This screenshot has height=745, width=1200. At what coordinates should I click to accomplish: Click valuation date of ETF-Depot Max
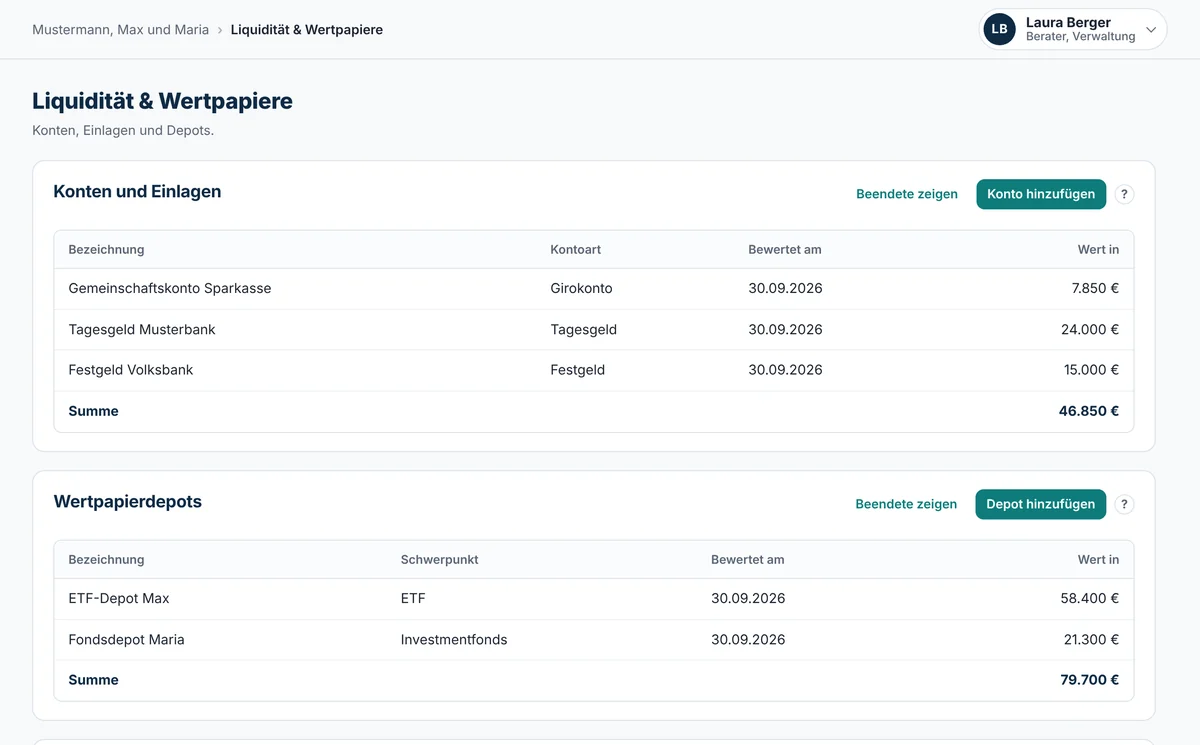tap(748, 598)
